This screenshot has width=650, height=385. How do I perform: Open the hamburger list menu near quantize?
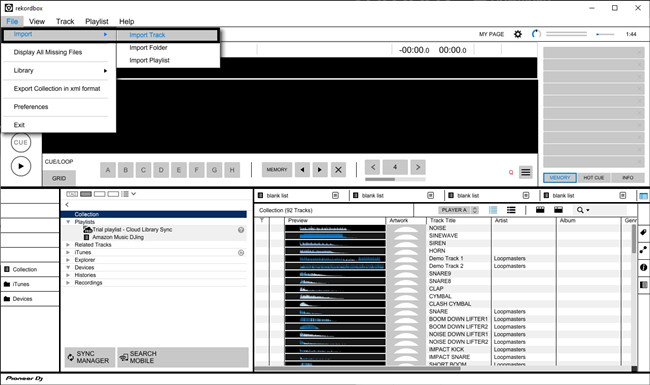526,172
